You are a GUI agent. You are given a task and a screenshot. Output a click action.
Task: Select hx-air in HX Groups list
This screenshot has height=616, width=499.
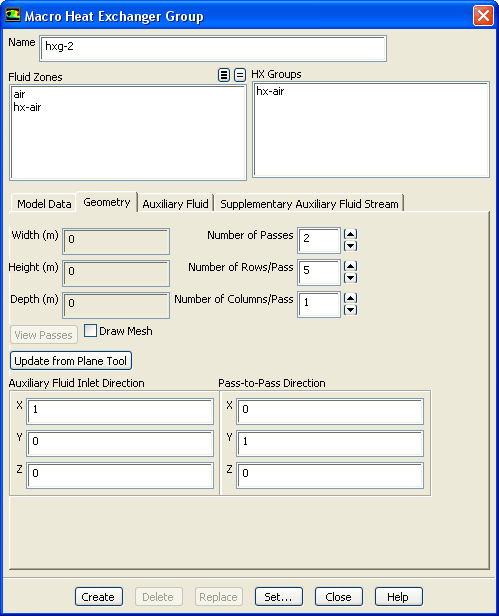tap(270, 91)
